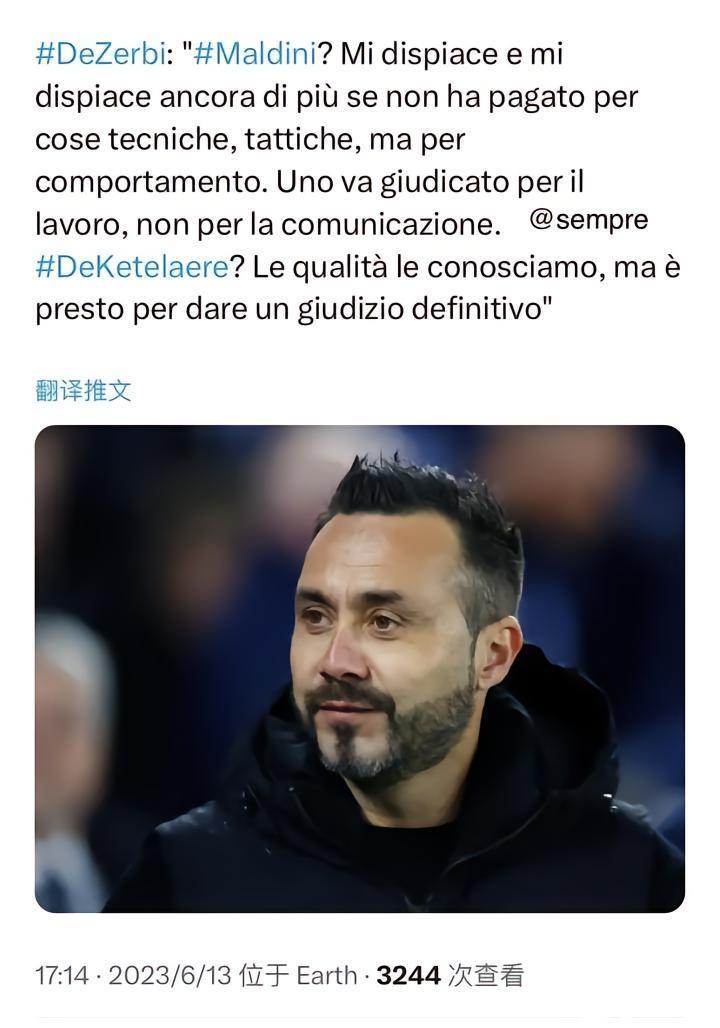This screenshot has height=1028, width=720.
Task: Open the 3244 view count
Action: pos(408,976)
